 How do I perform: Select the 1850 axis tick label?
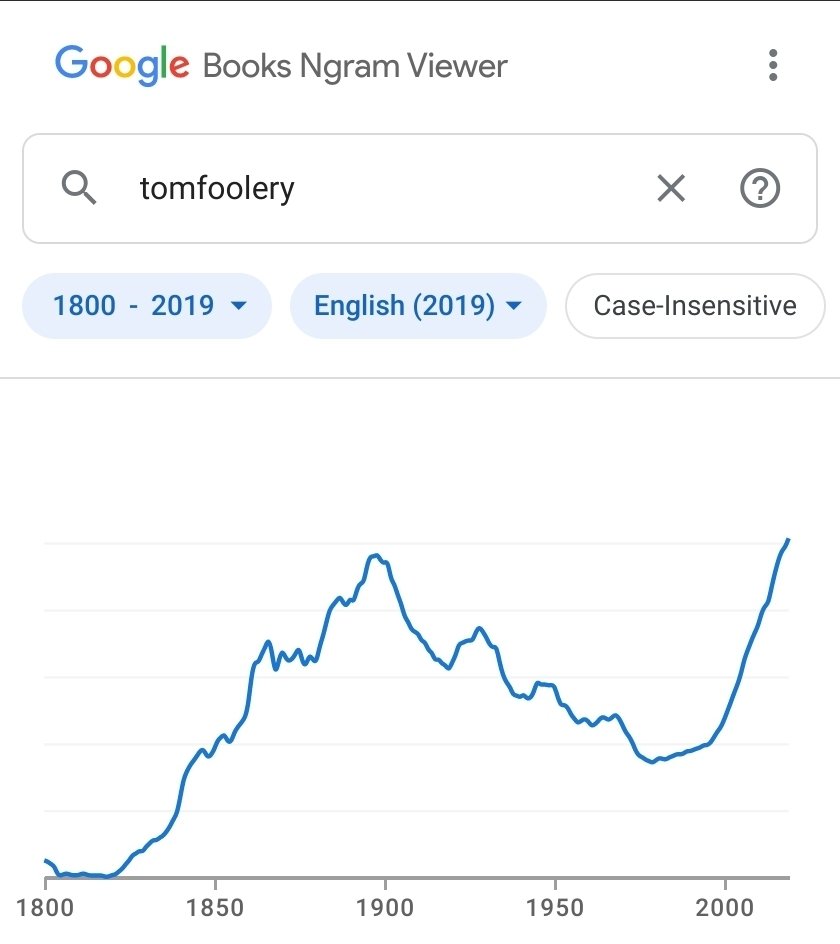tap(215, 908)
